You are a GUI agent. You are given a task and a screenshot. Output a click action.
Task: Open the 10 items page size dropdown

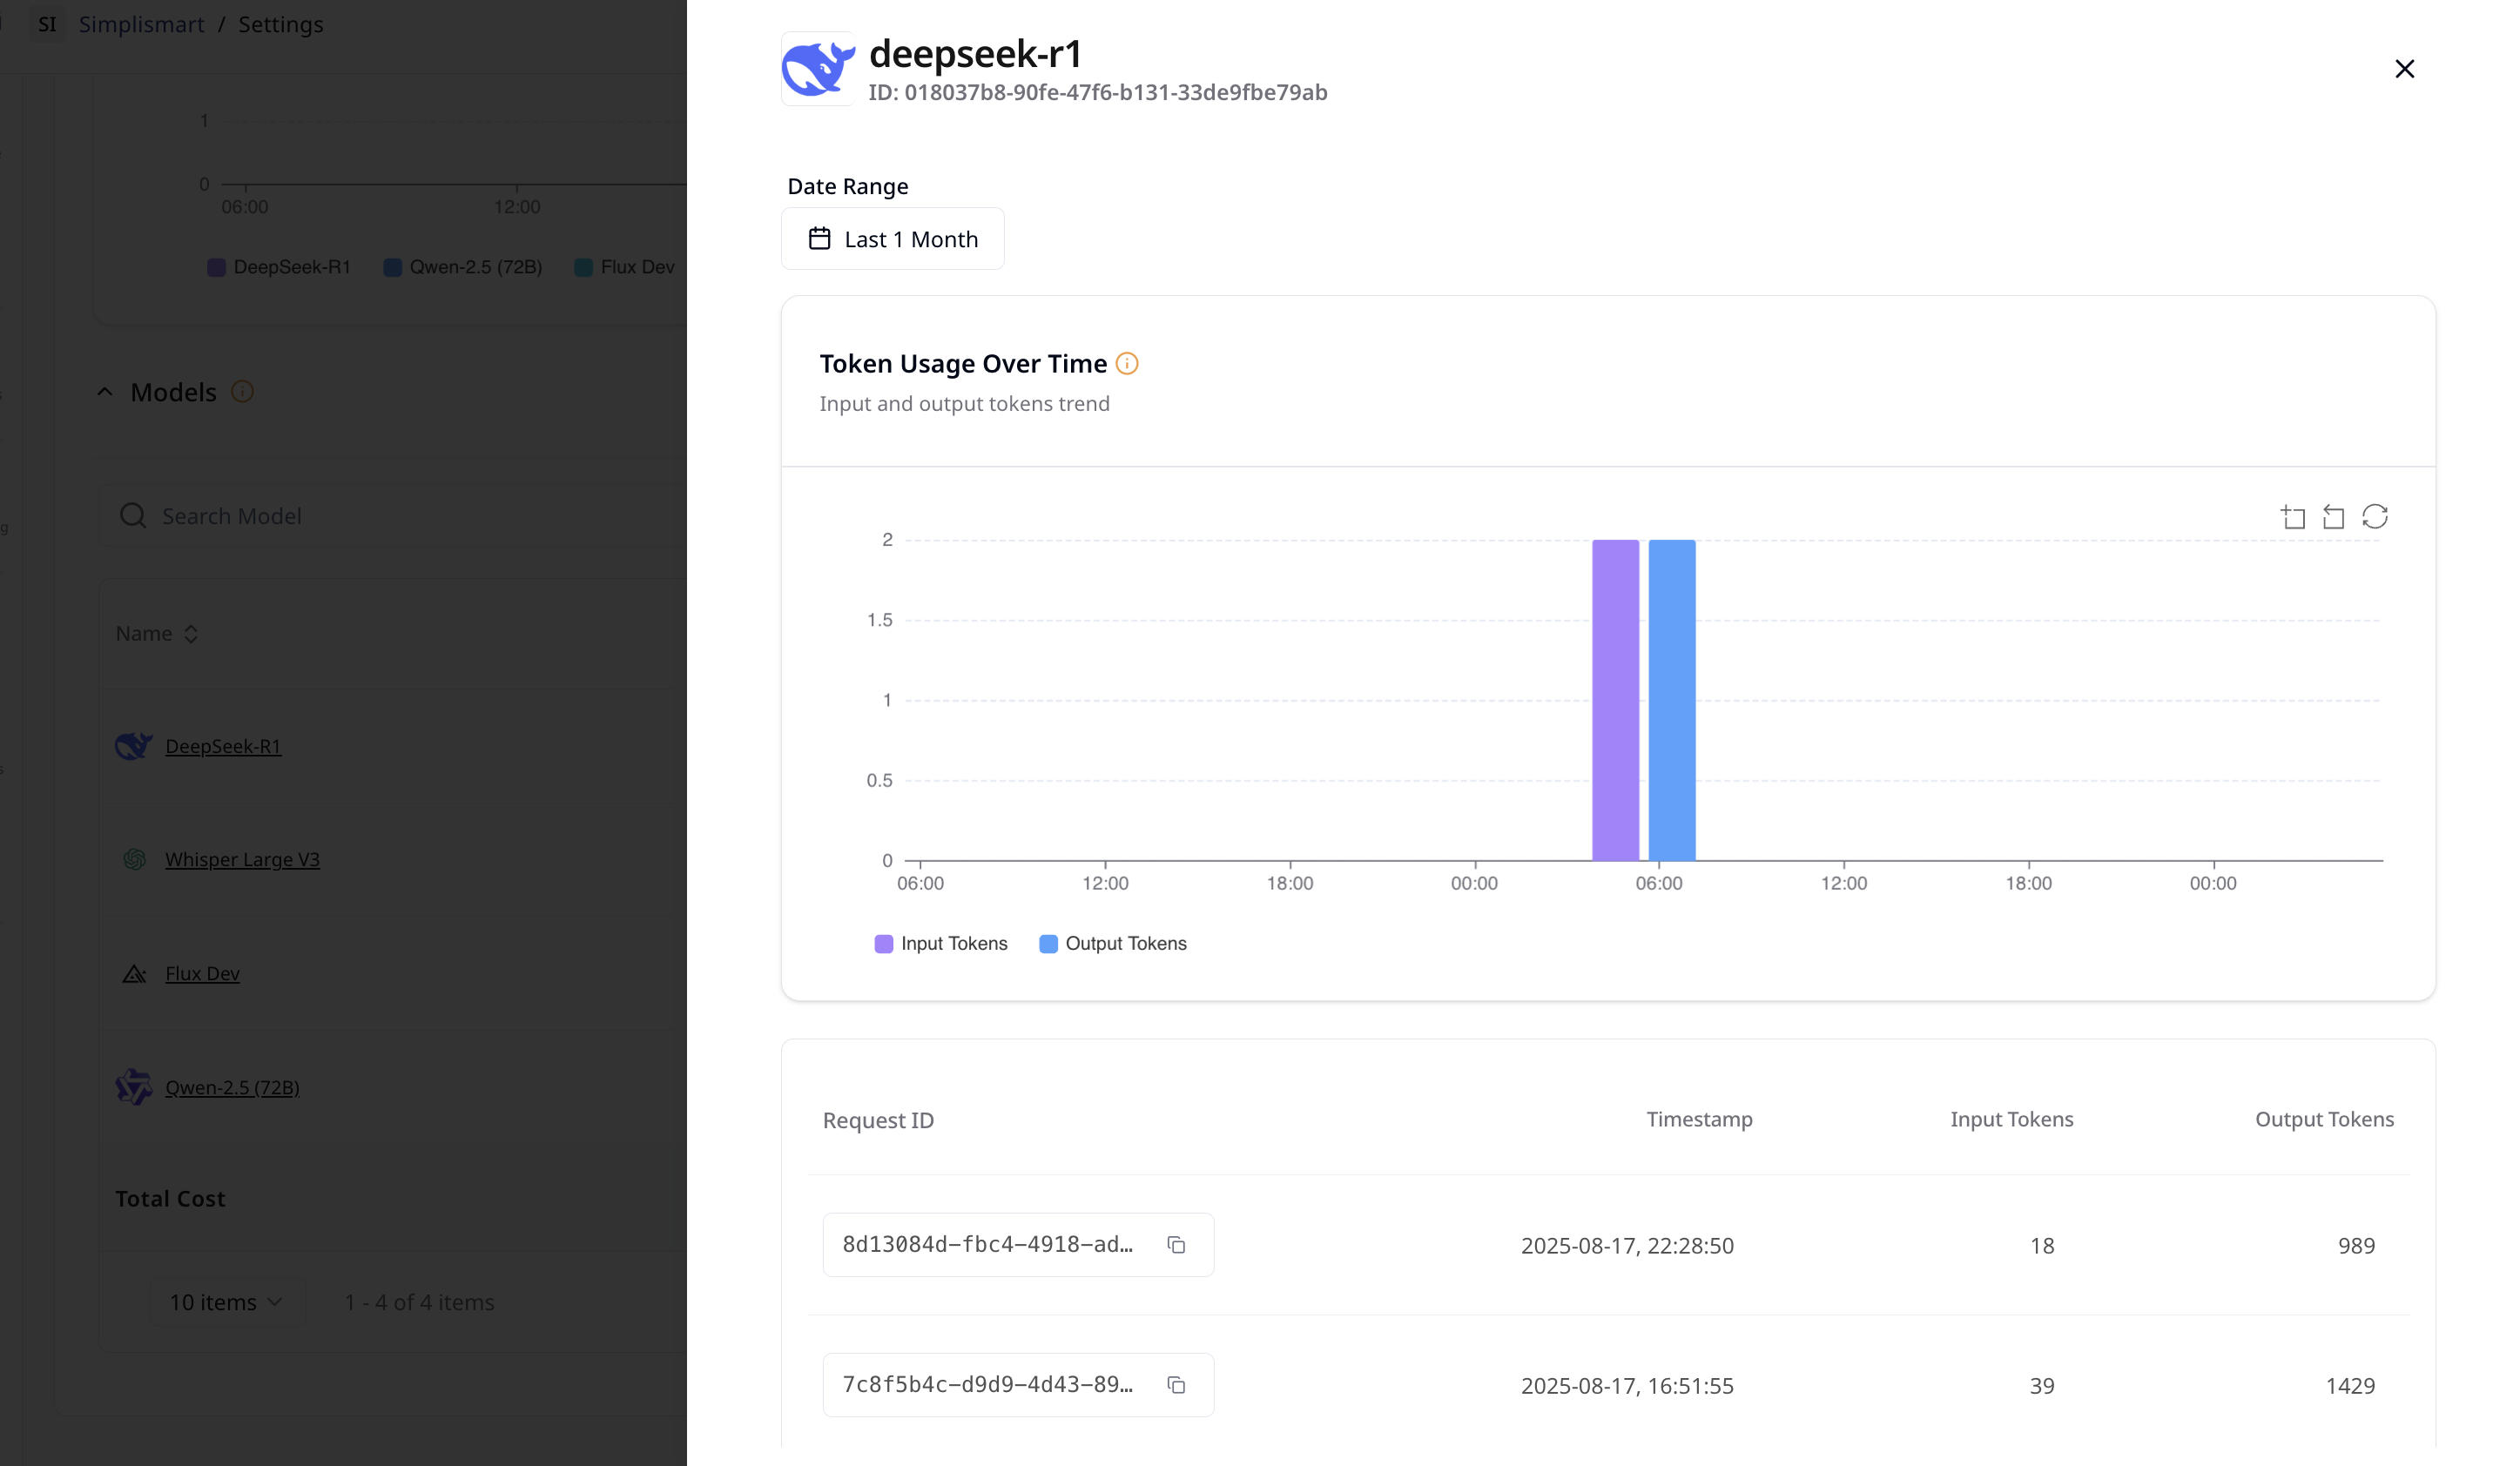[x=225, y=1302]
